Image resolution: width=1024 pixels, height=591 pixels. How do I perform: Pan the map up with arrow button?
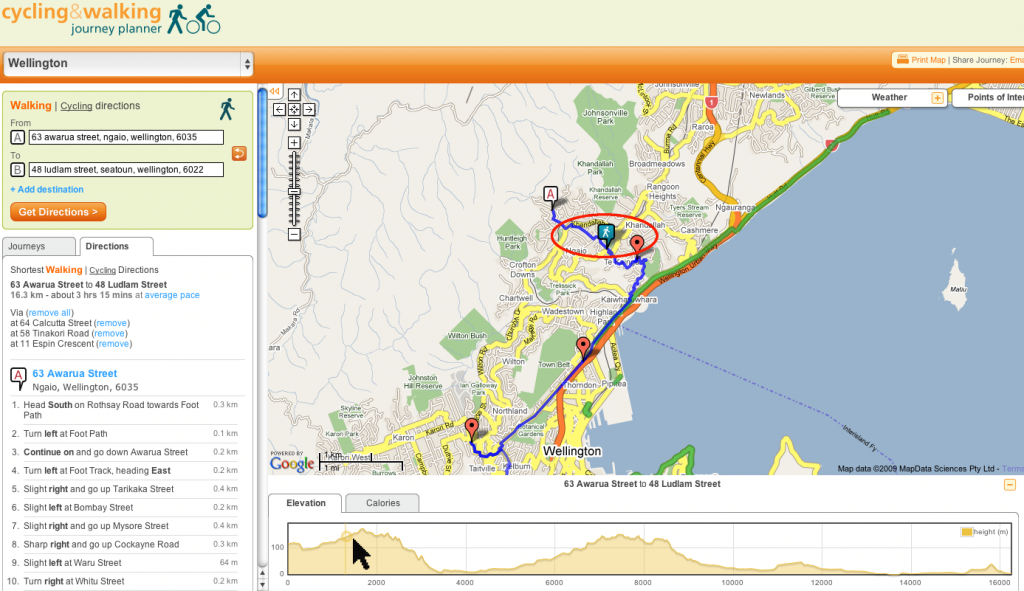294,95
